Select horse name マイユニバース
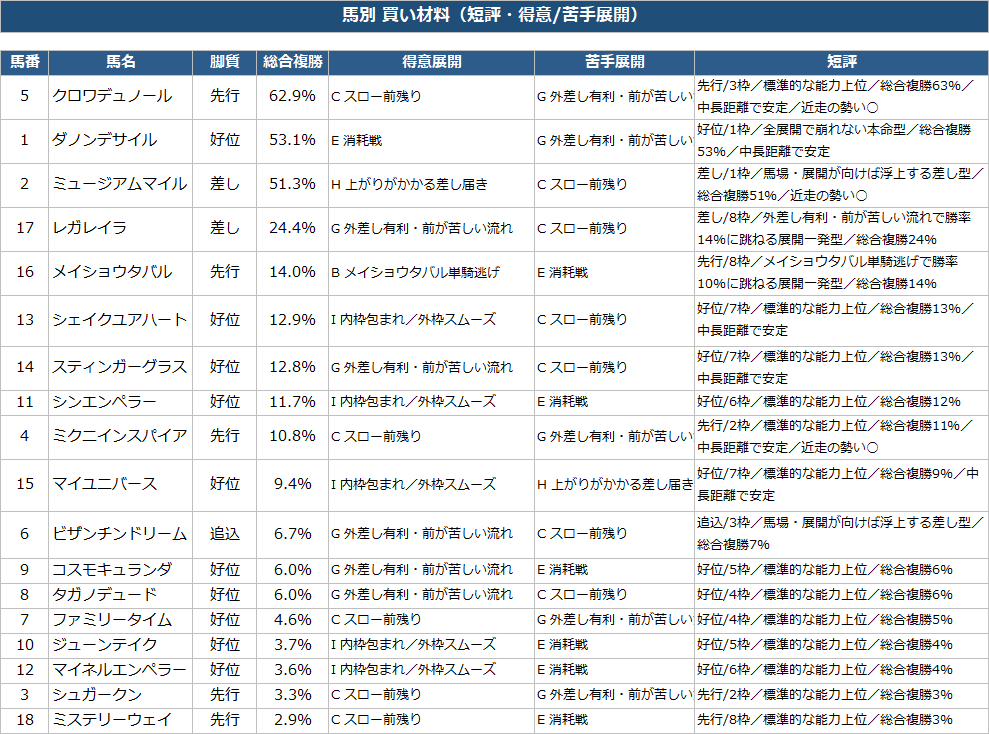Image resolution: width=989 pixels, height=734 pixels. [104, 484]
